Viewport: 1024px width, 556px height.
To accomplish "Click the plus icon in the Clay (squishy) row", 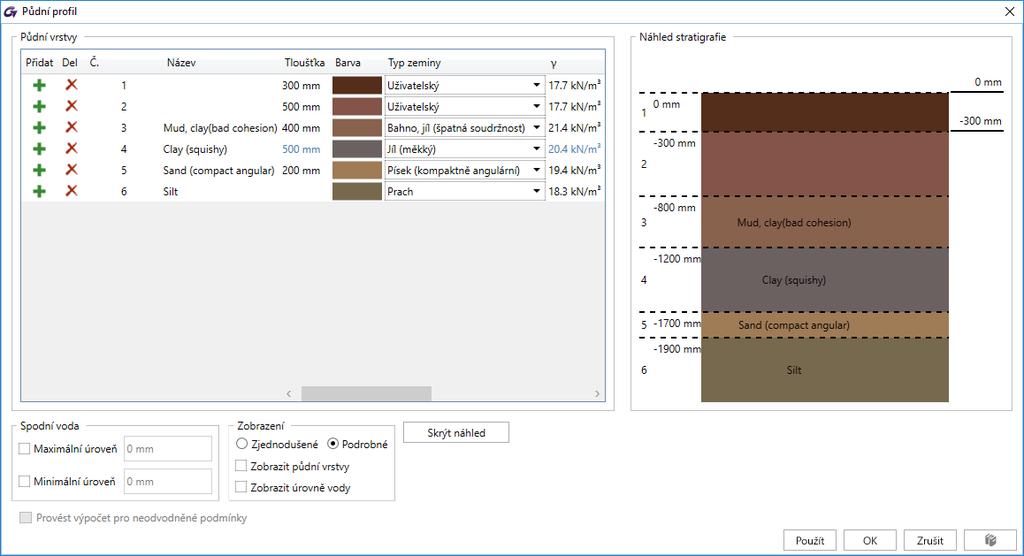I will pos(39,148).
